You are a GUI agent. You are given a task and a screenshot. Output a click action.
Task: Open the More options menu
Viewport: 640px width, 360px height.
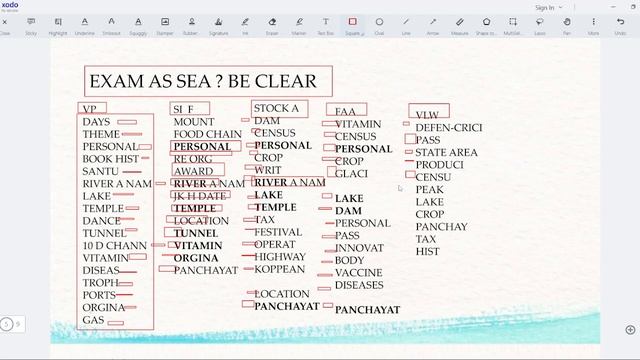pyautogui.click(x=593, y=25)
